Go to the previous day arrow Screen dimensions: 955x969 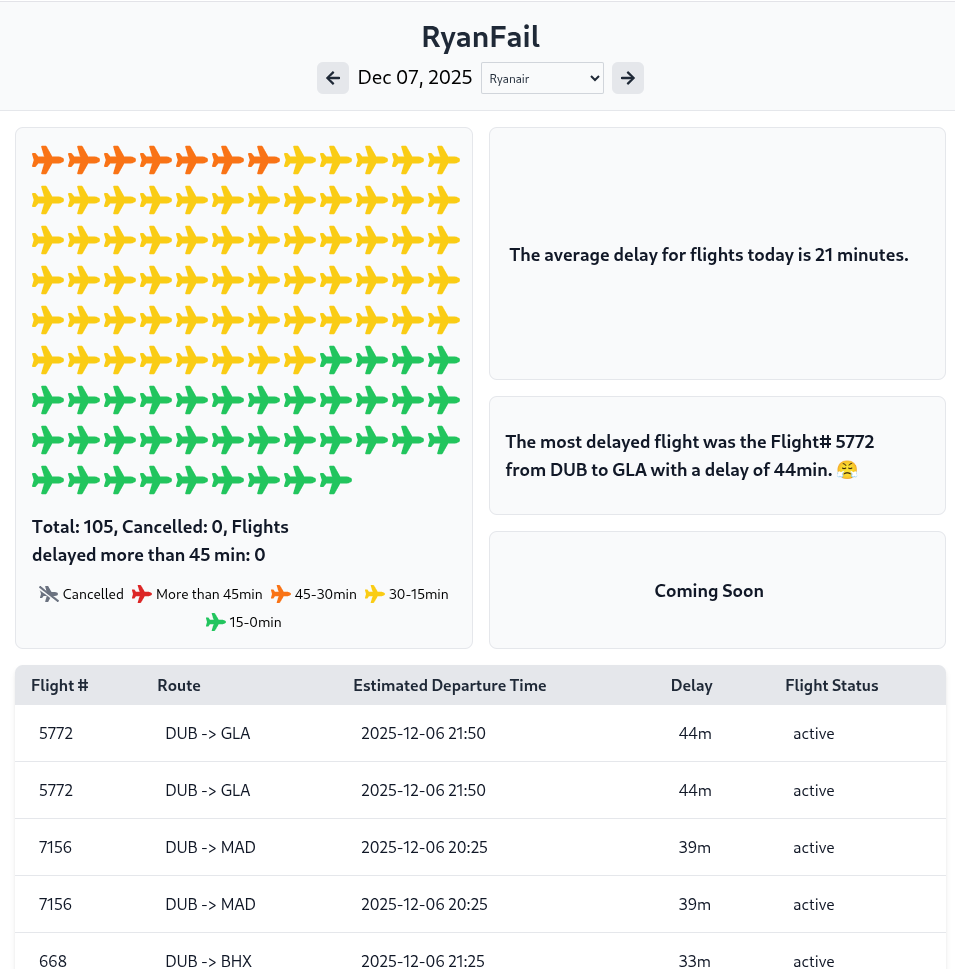333,78
